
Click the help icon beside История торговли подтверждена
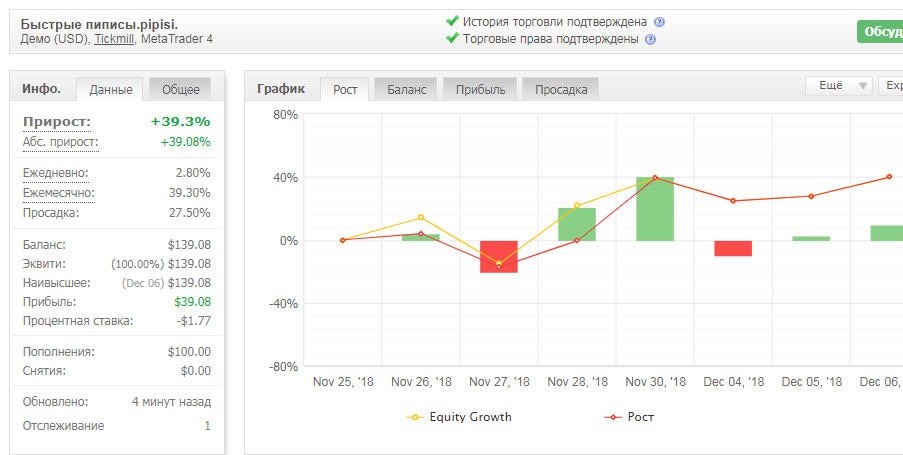point(659,22)
